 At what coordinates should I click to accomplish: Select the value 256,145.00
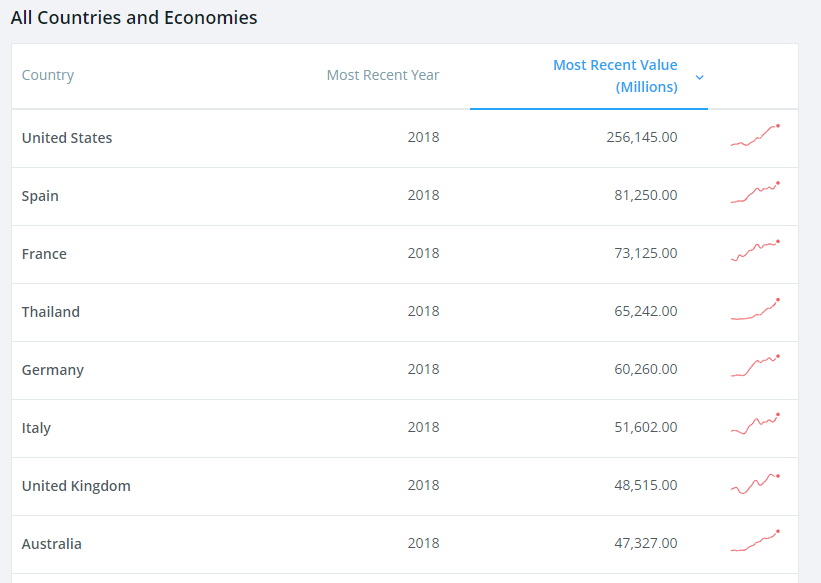(x=642, y=137)
